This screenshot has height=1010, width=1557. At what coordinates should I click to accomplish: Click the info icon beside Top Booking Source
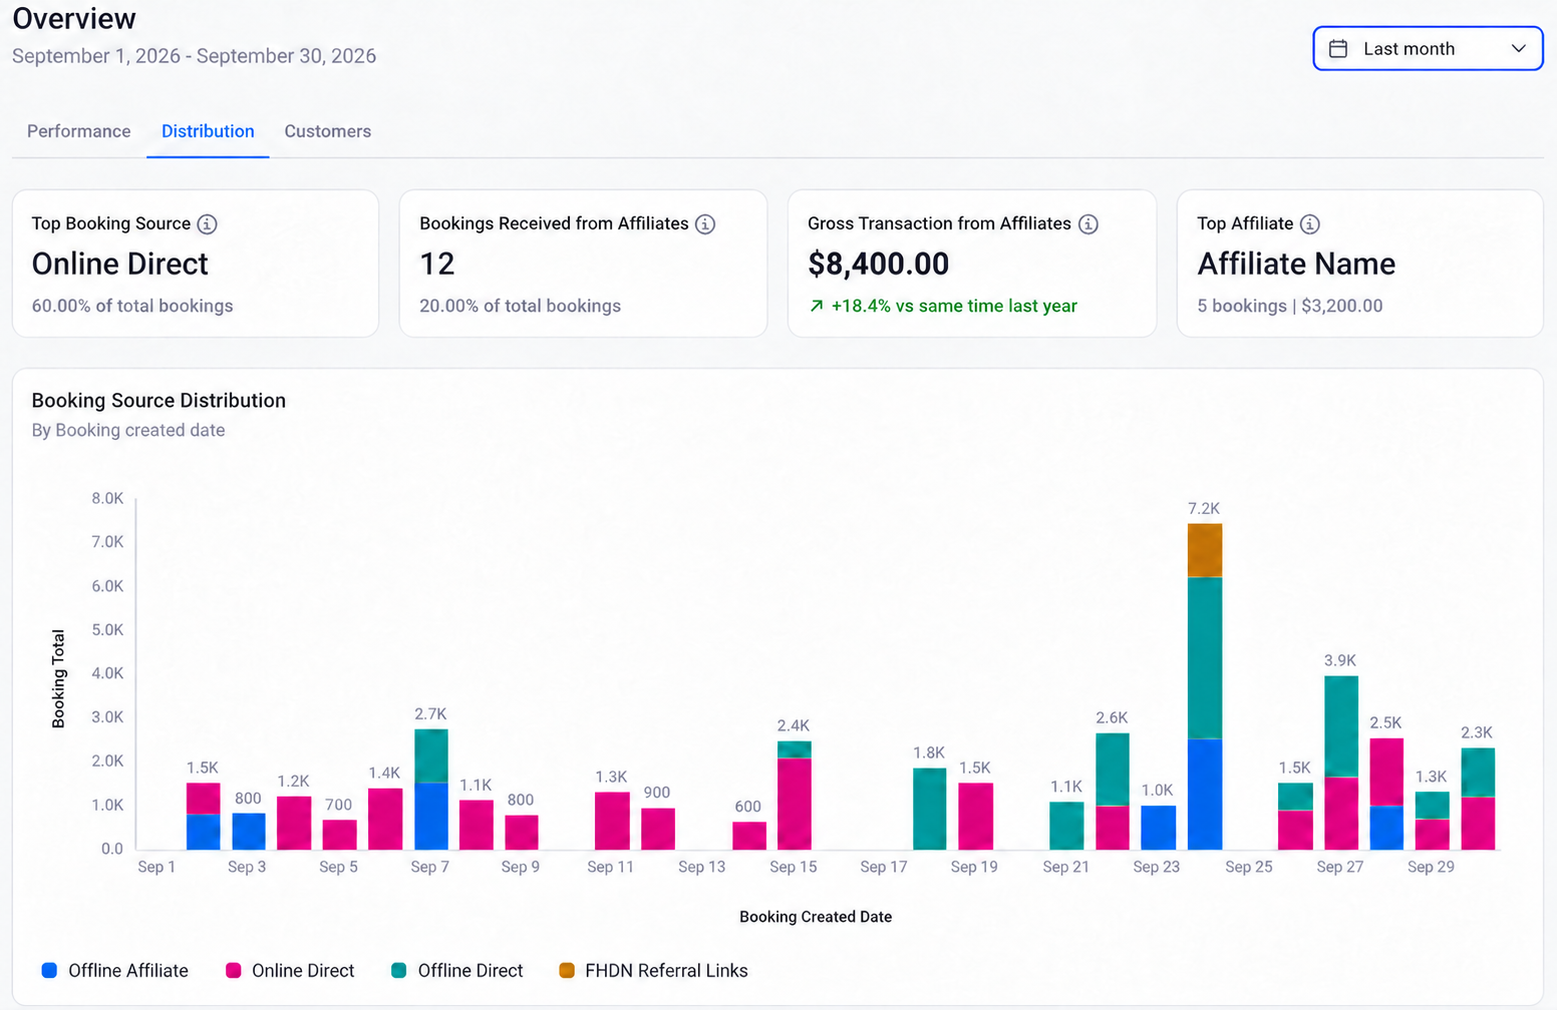(207, 224)
